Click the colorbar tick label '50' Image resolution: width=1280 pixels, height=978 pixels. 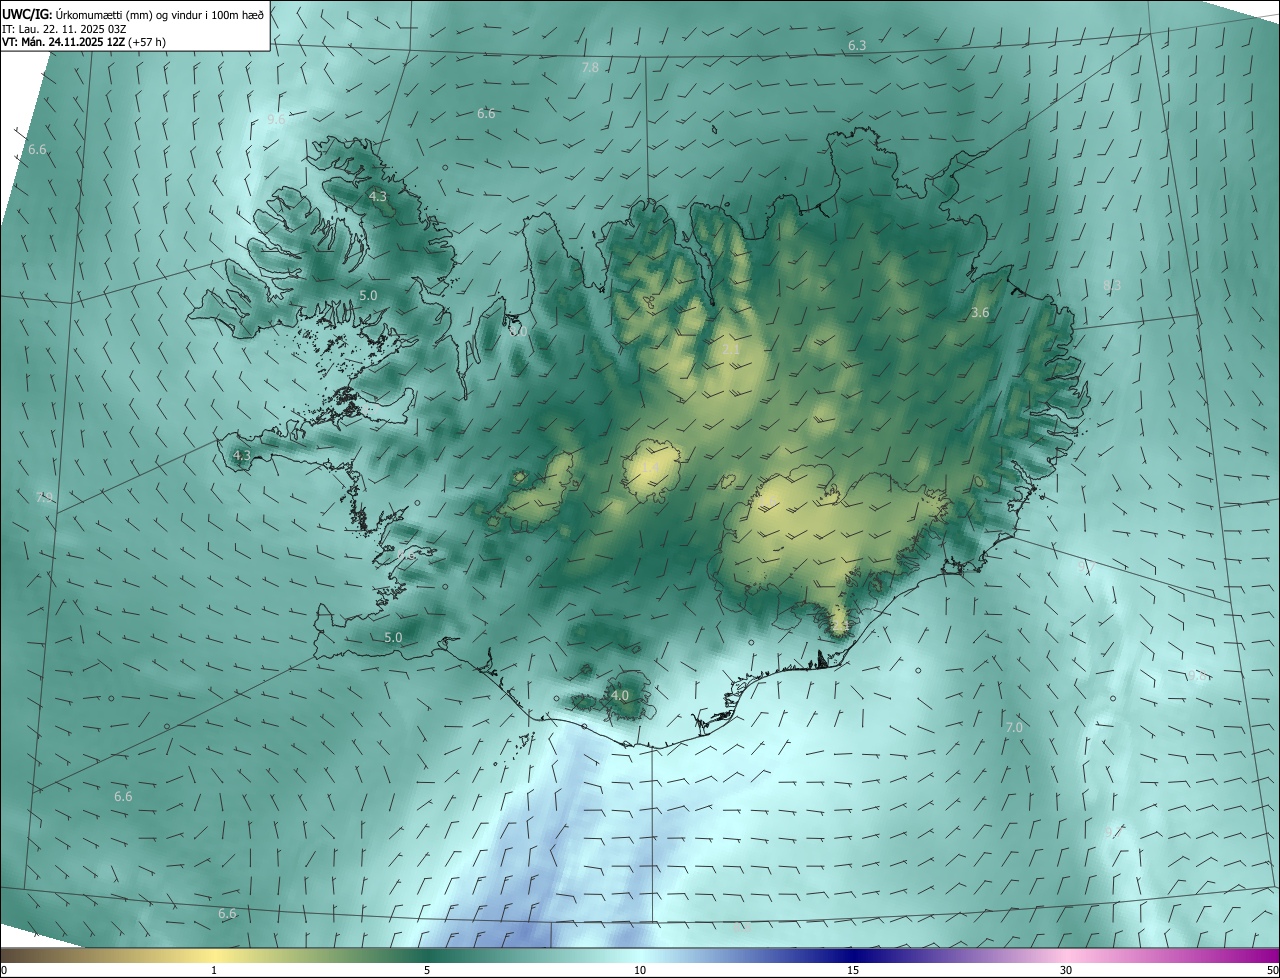[x=1272, y=970]
